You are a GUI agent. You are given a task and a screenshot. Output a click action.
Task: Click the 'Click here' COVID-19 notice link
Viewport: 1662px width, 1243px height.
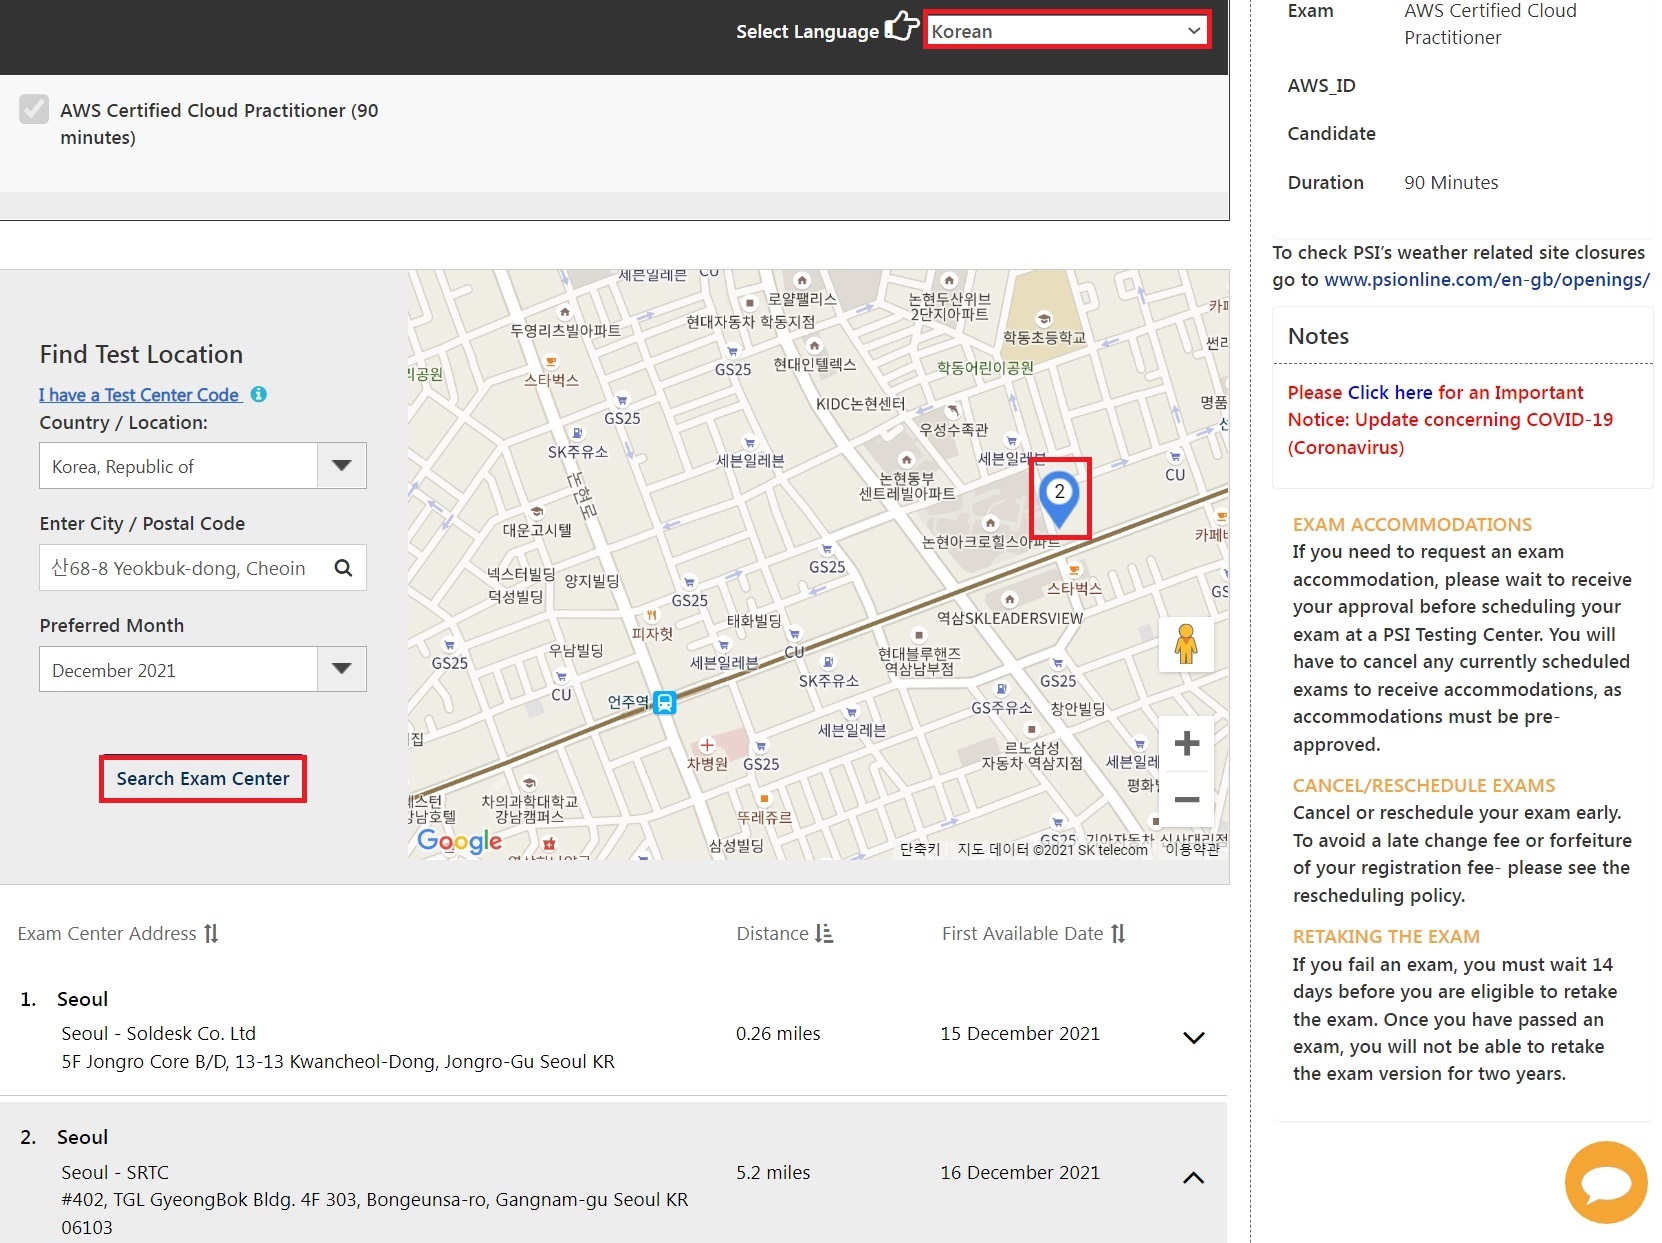1390,393
